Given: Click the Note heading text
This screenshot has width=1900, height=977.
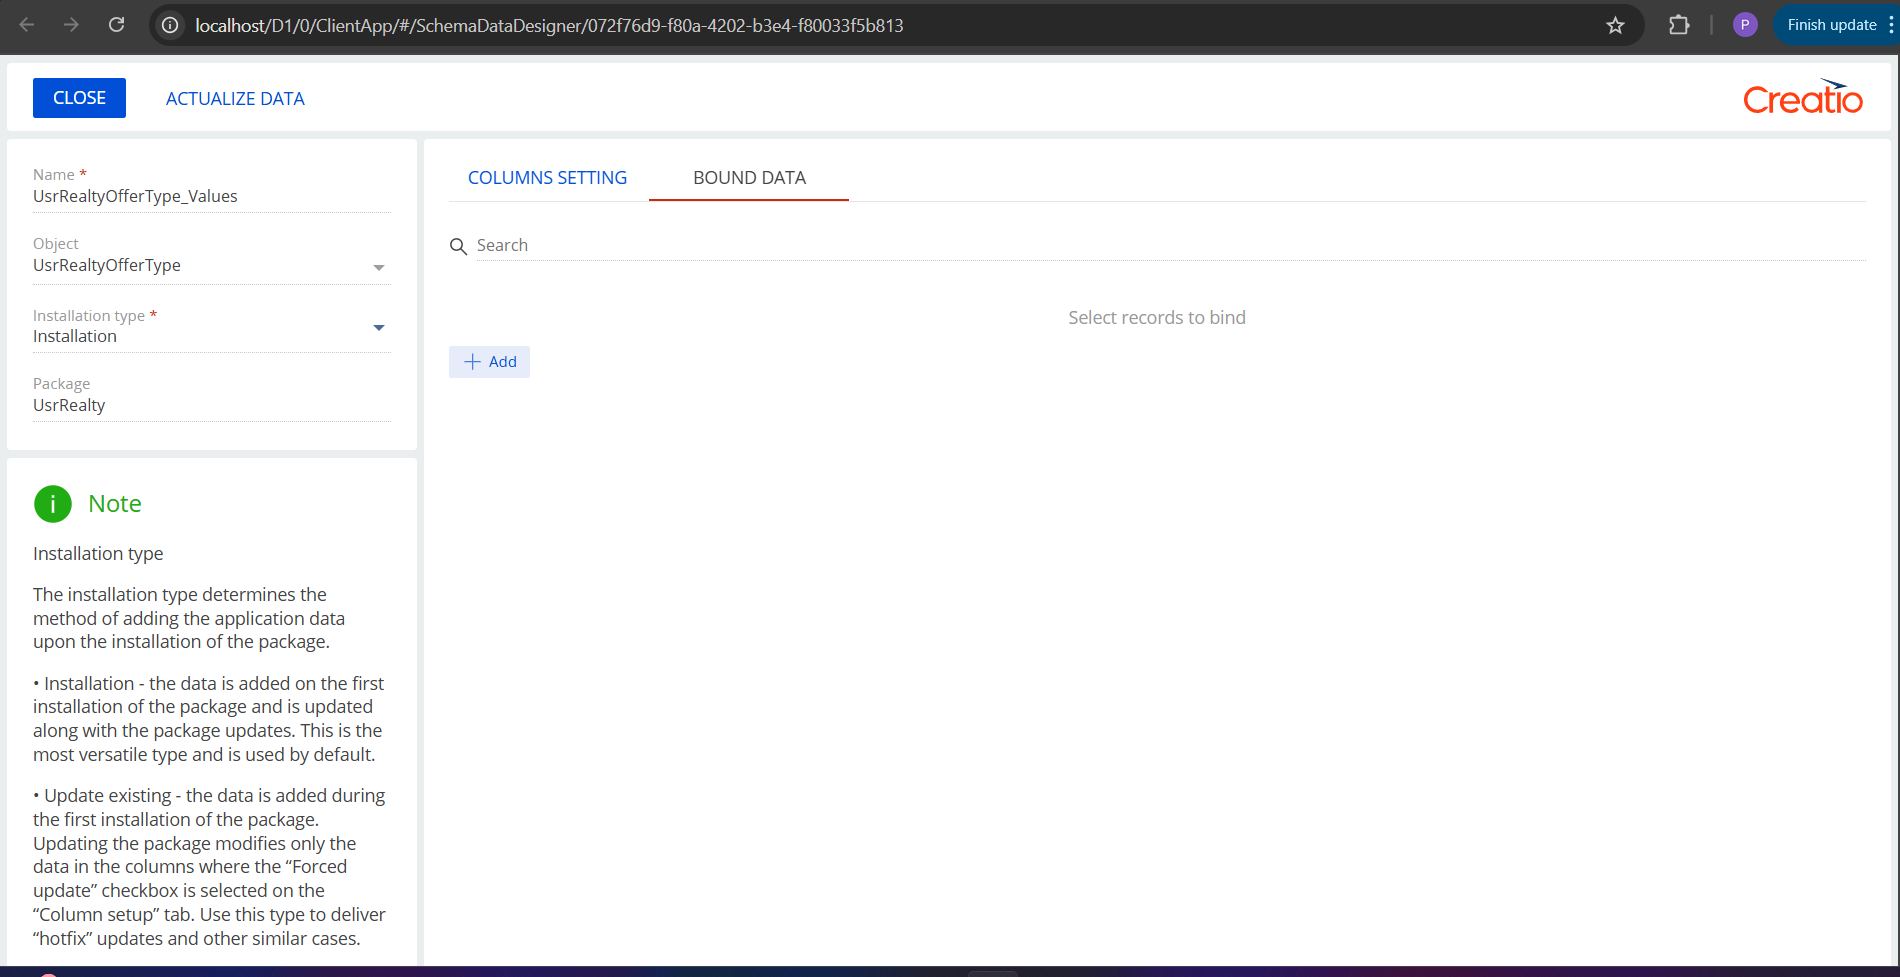Looking at the screenshot, I should (115, 504).
